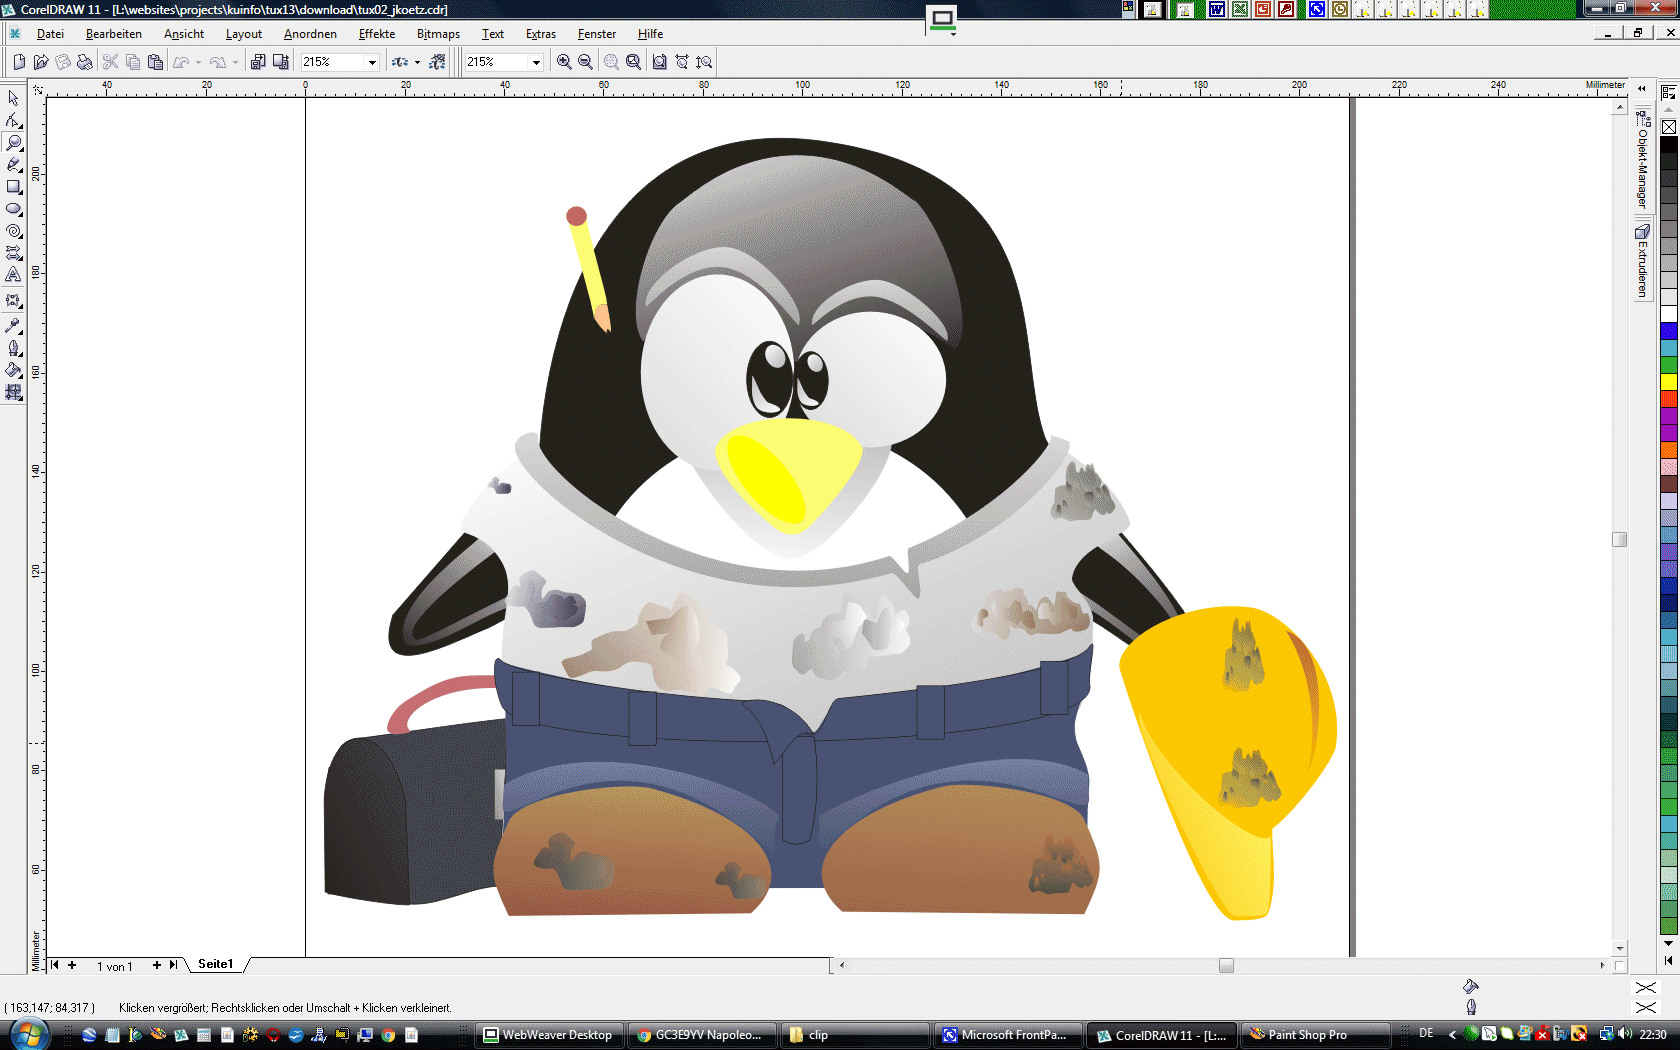
Task: Click the Paste clipboard icon
Action: [x=155, y=62]
